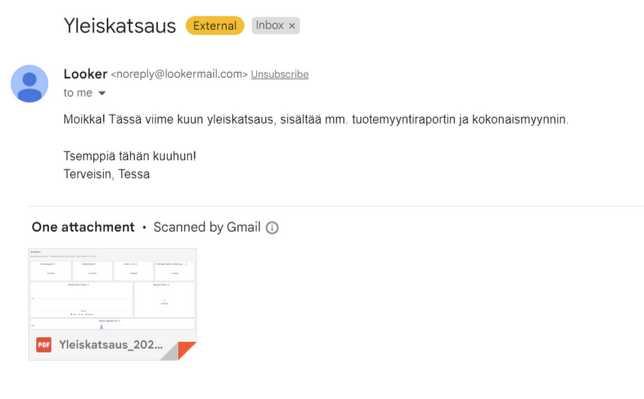Open the Yleiskatsaus_202... attachment file name

[x=111, y=345]
